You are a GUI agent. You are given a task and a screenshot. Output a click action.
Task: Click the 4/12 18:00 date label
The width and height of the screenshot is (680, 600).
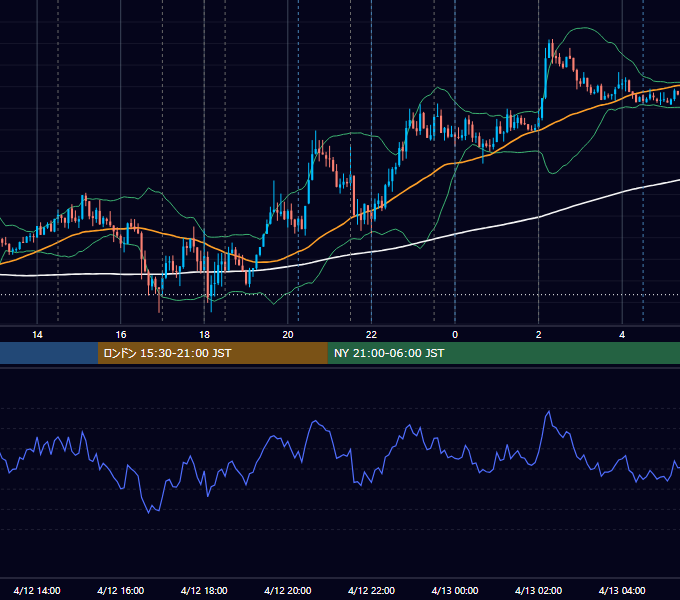(x=204, y=590)
